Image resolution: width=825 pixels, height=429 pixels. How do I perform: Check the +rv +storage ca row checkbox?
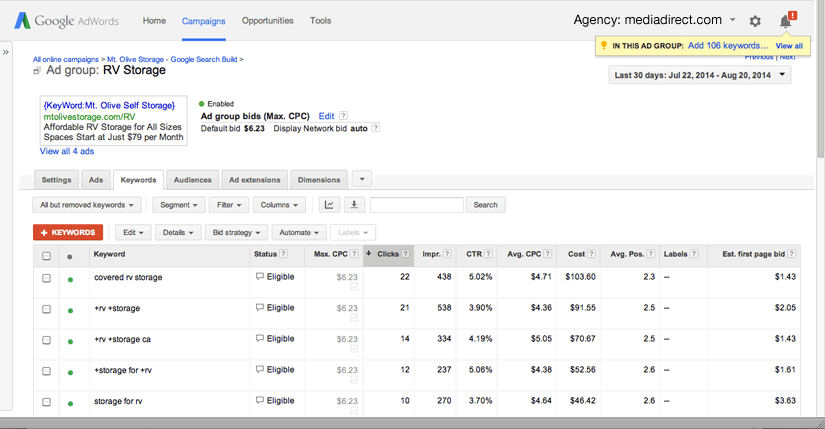pyautogui.click(x=46, y=340)
